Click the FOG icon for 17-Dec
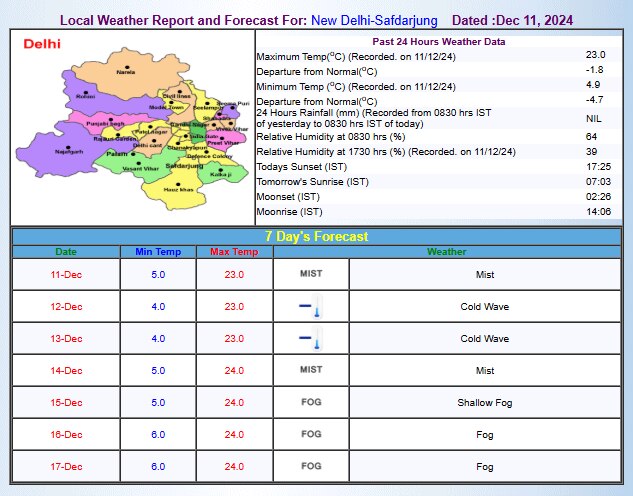 click(311, 466)
